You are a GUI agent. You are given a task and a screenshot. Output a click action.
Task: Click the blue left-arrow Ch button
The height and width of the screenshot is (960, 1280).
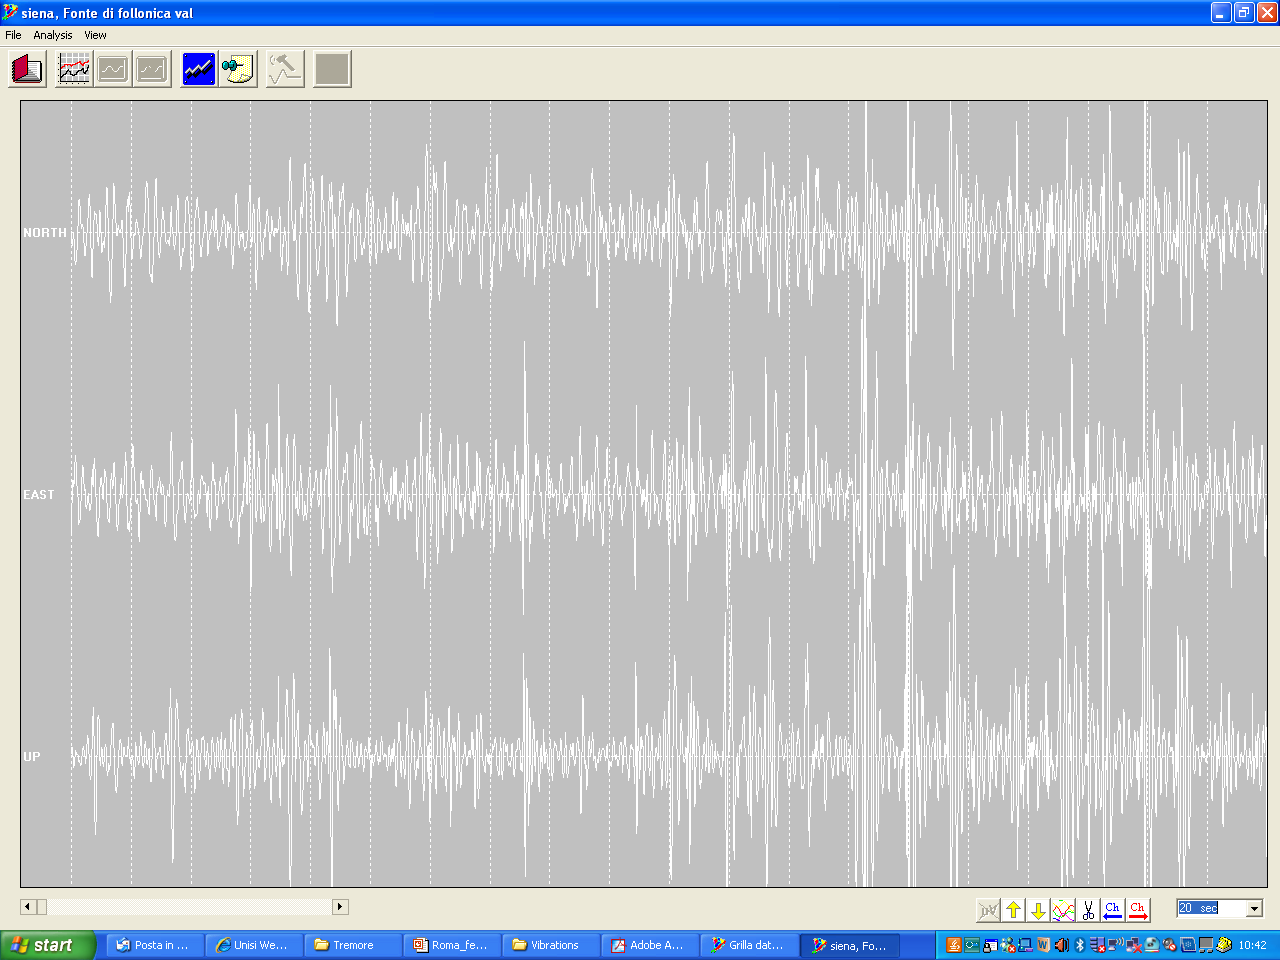1113,910
